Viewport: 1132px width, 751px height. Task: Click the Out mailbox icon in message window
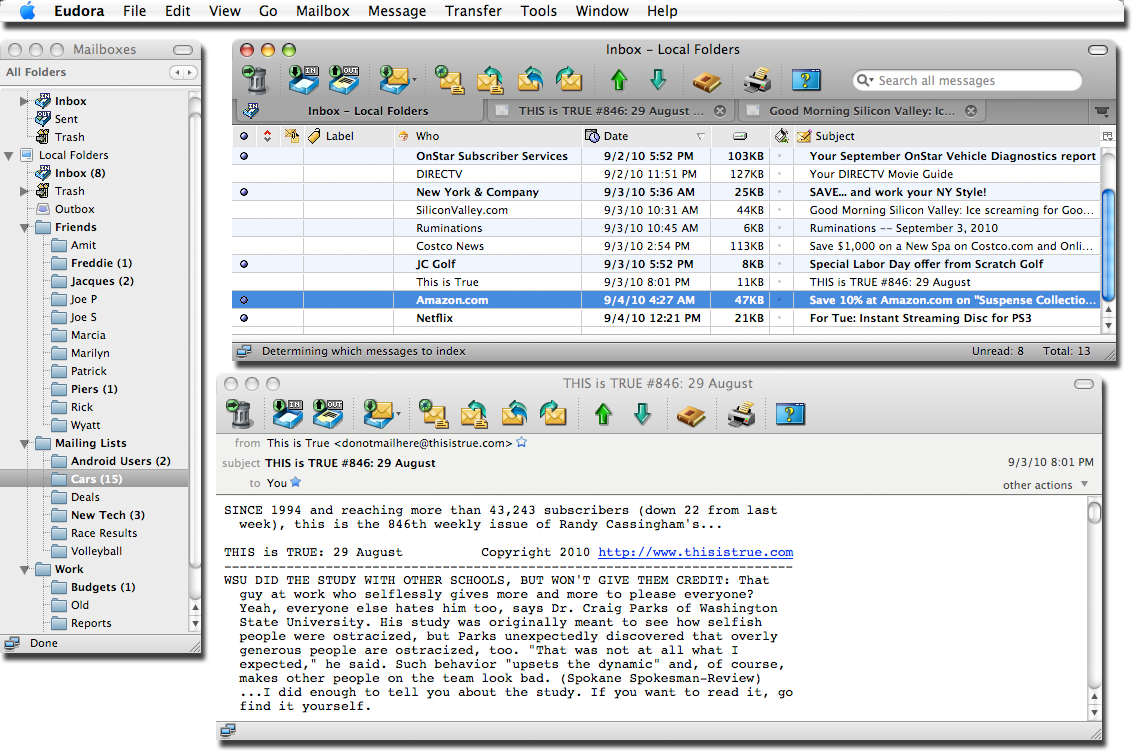click(x=328, y=414)
